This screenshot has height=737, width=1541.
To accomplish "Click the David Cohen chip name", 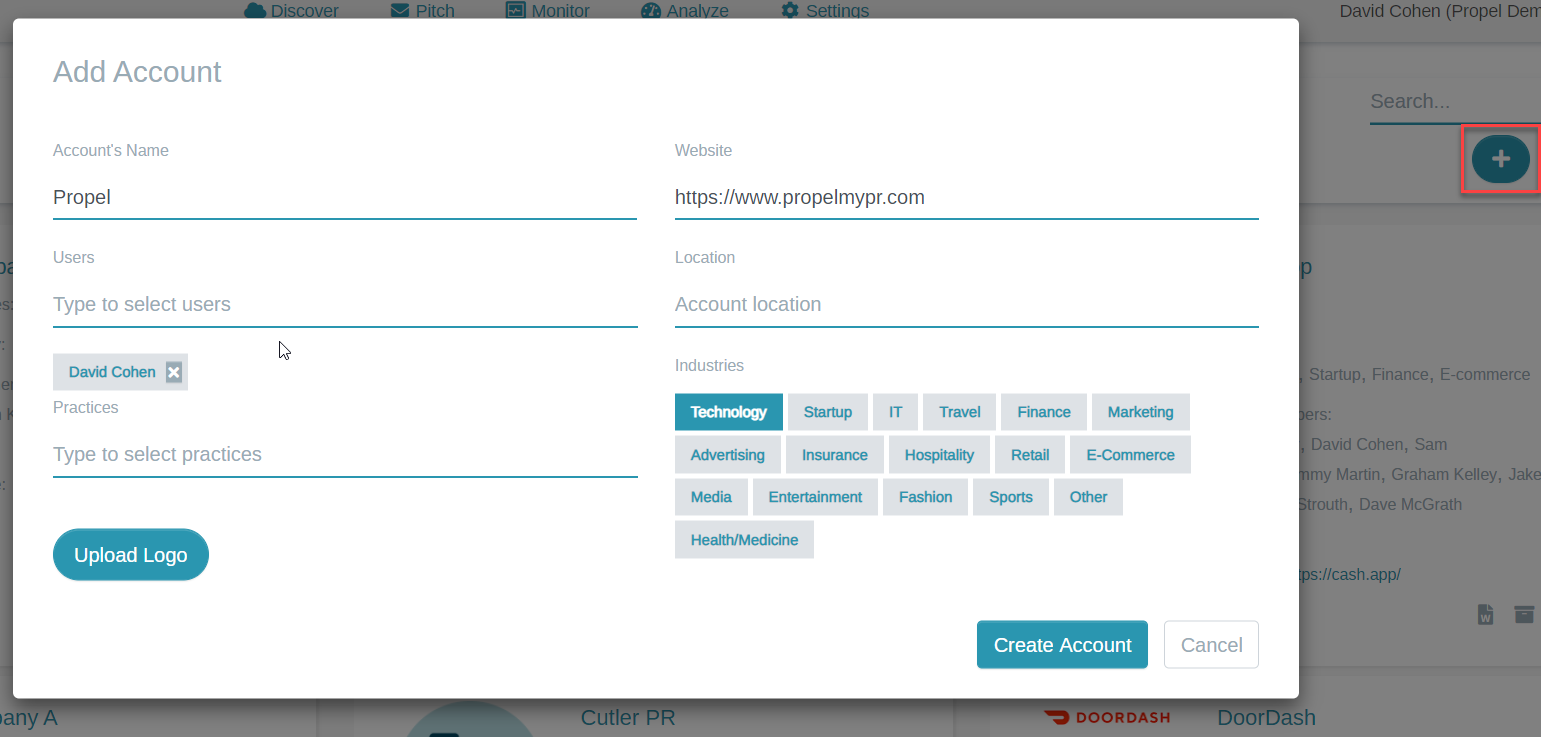I will point(112,372).
